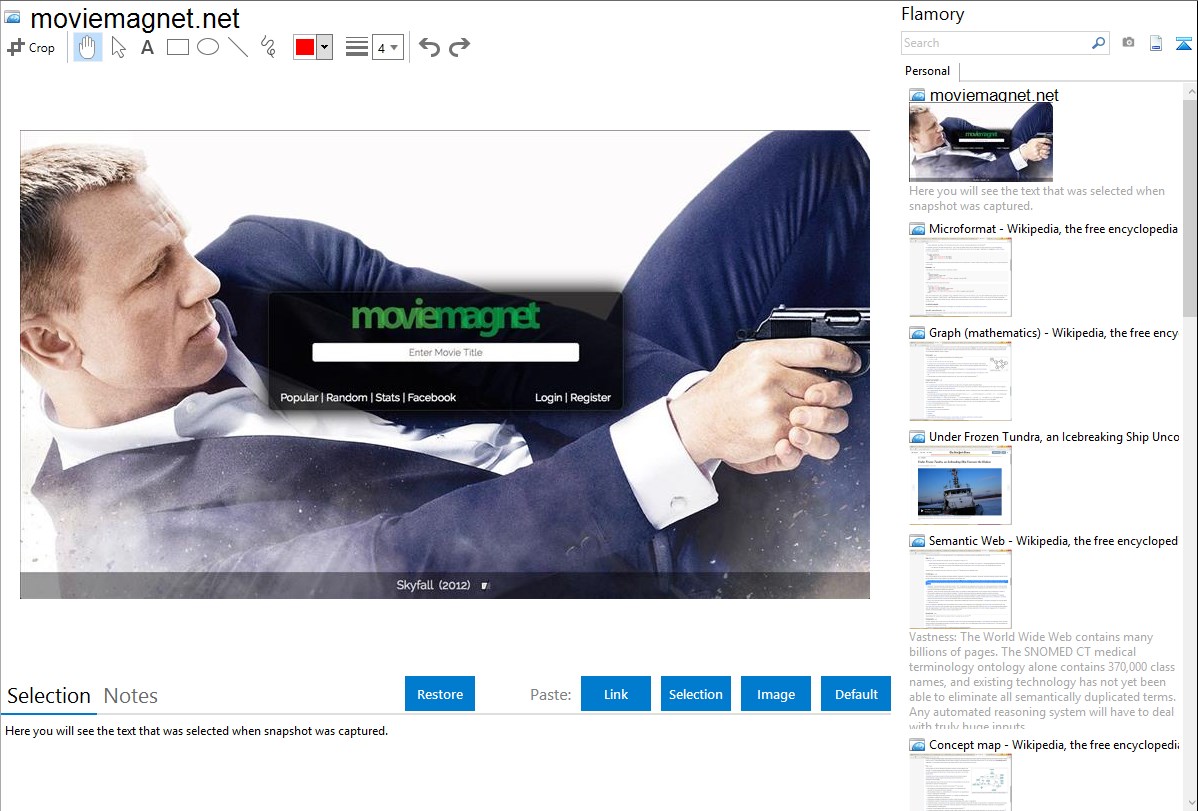
Task: Click the Restore button
Action: [x=440, y=693]
